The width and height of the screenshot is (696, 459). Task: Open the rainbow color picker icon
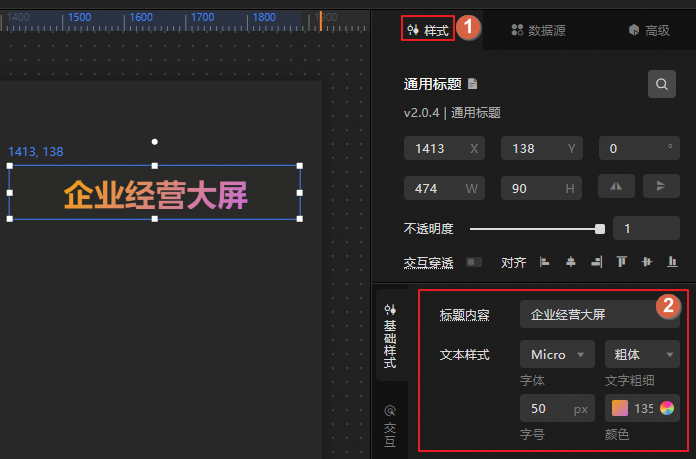tap(667, 408)
